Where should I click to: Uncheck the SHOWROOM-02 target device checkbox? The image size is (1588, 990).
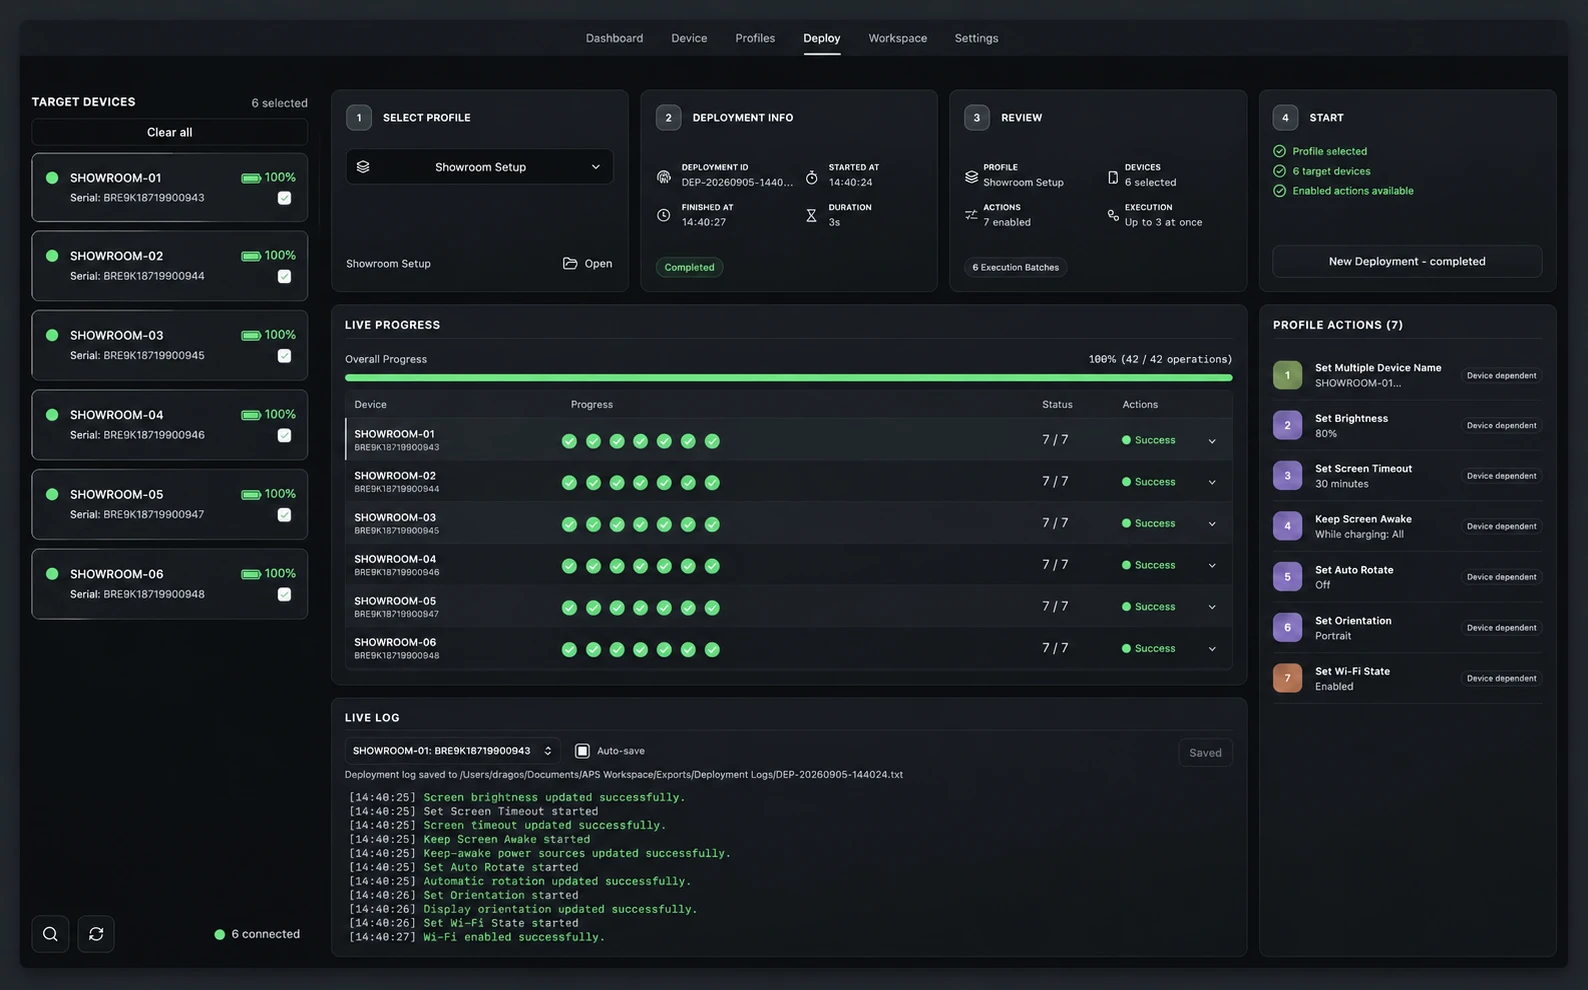pos(284,276)
